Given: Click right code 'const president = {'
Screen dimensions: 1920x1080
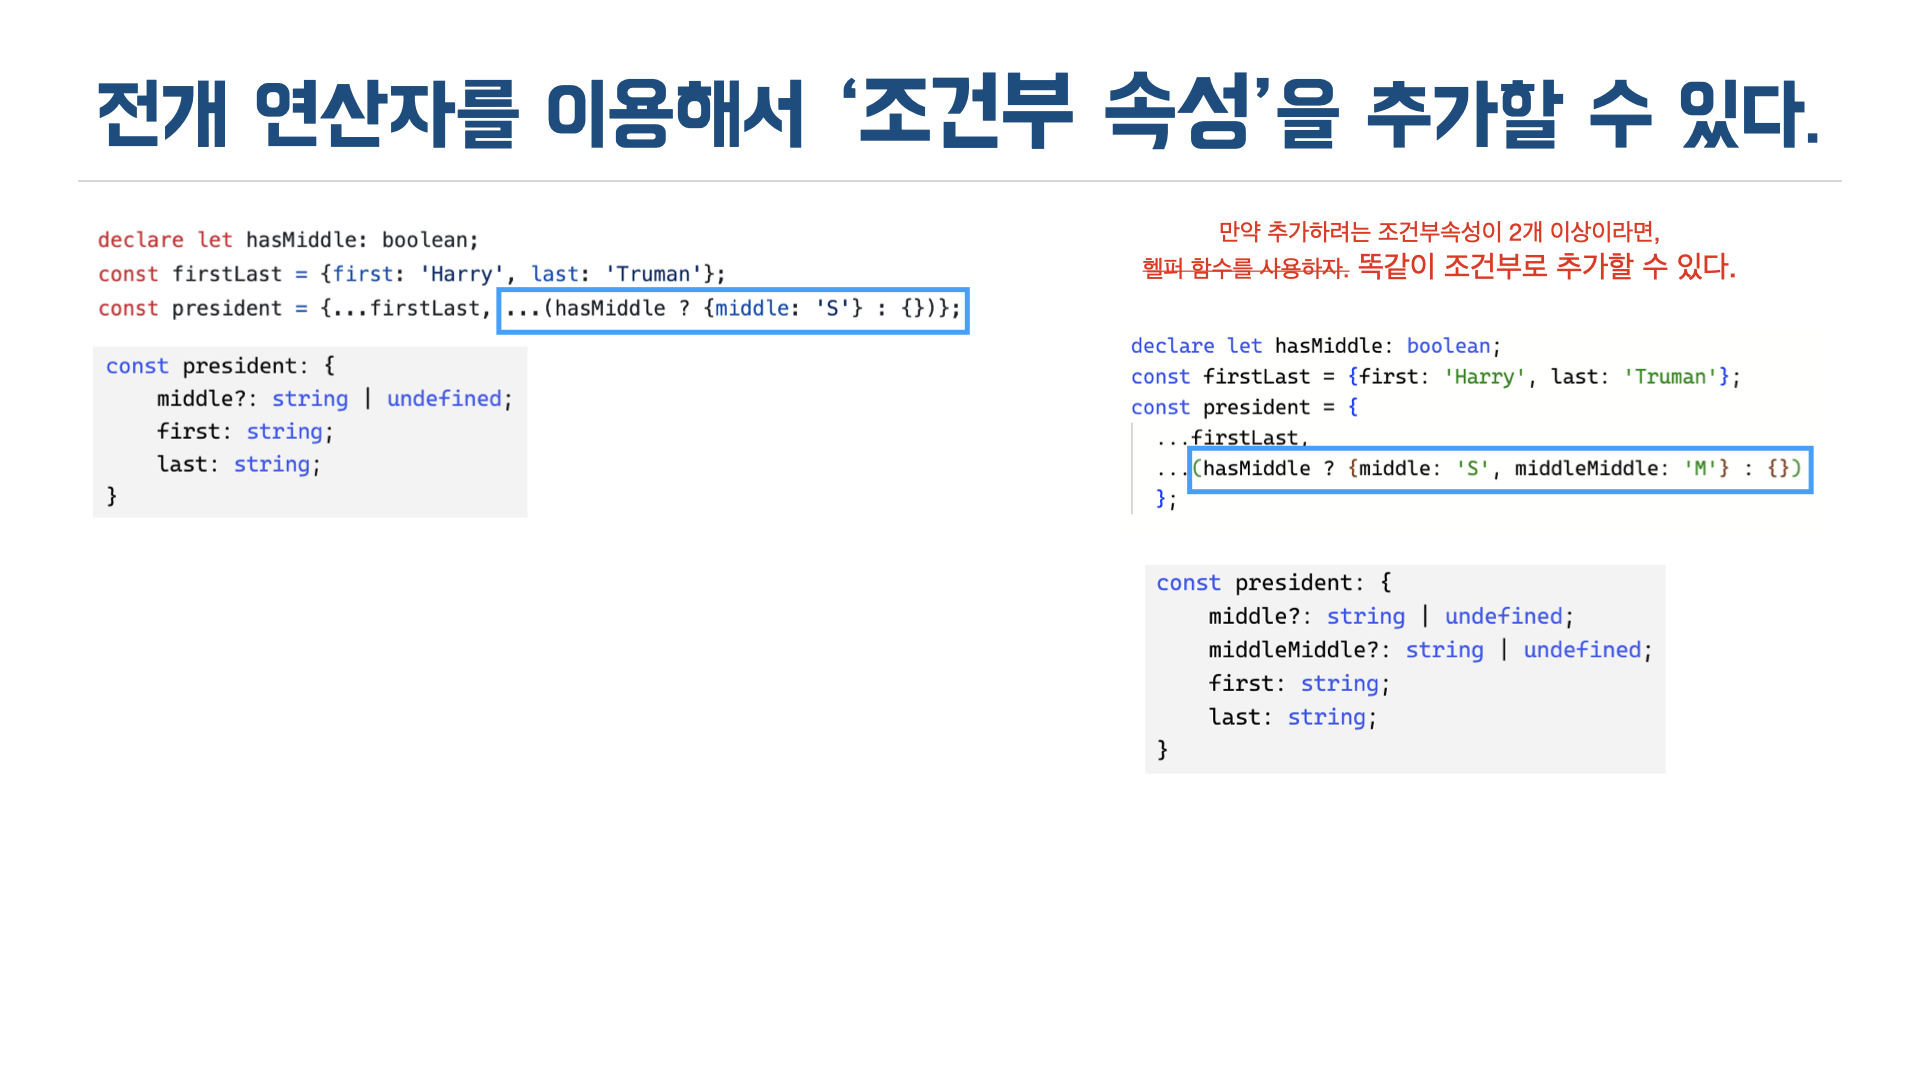Looking at the screenshot, I should (1244, 408).
